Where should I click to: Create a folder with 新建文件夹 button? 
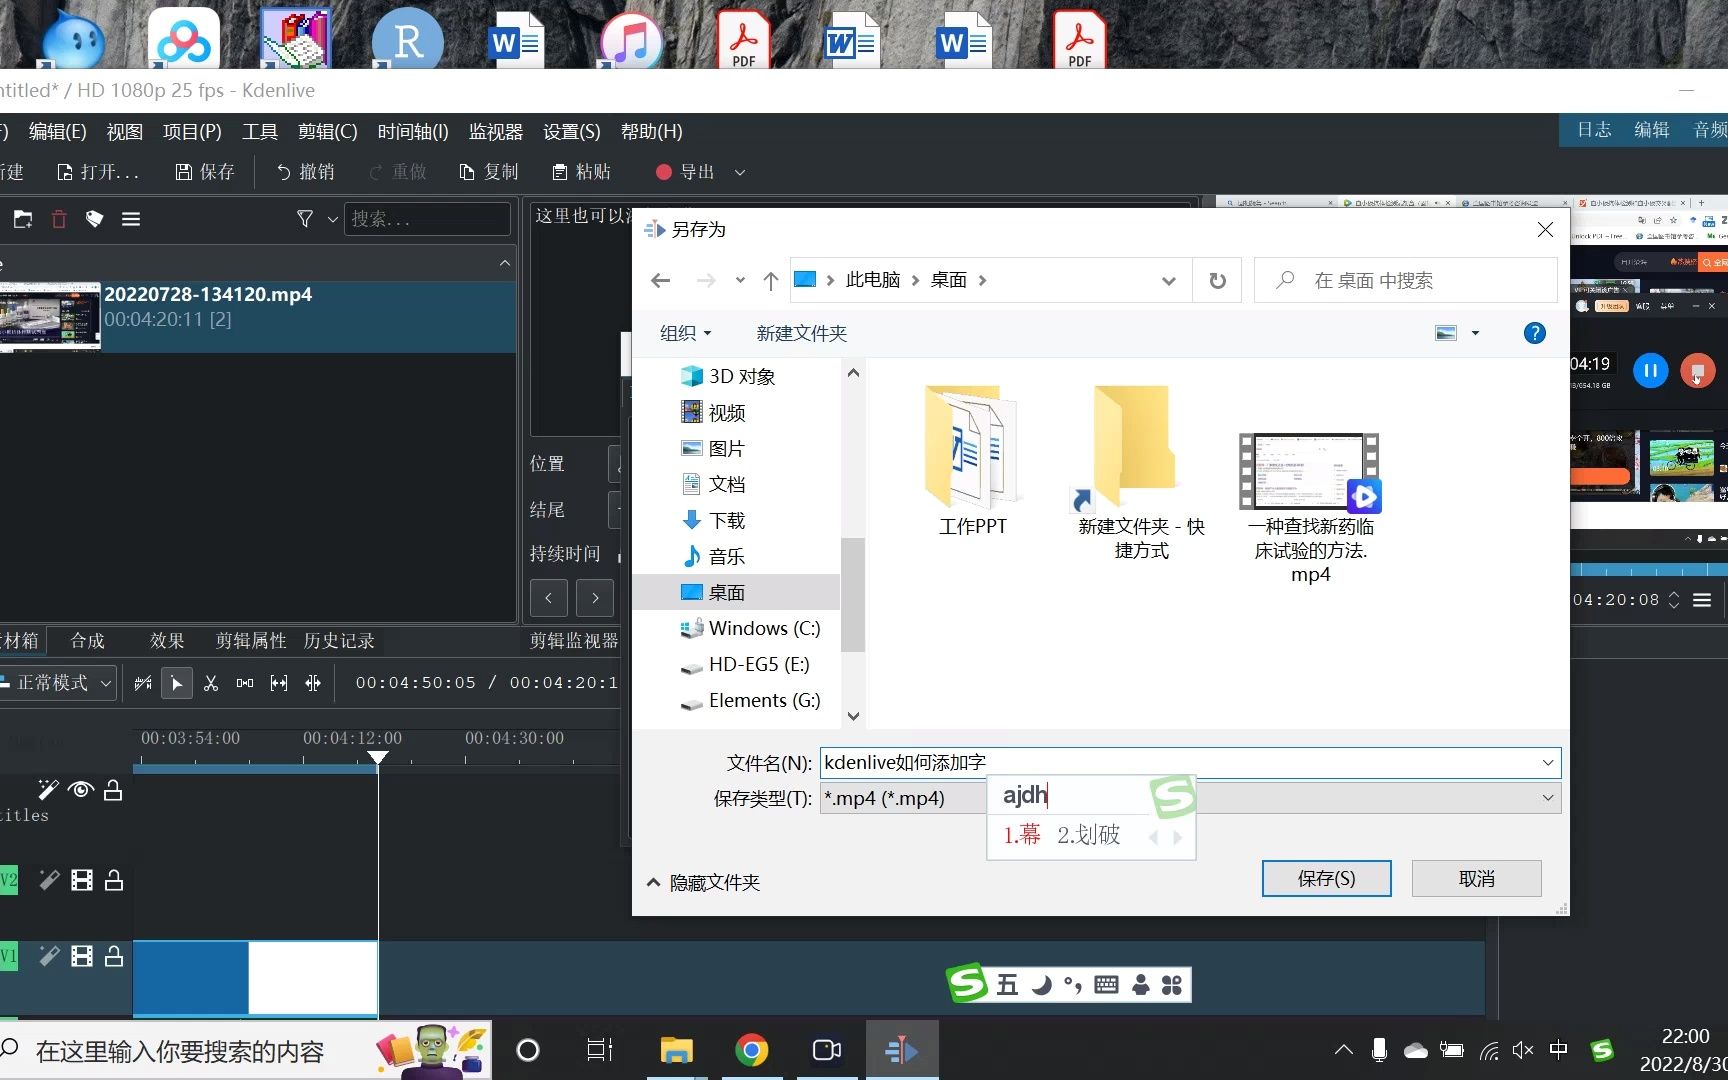(x=800, y=333)
